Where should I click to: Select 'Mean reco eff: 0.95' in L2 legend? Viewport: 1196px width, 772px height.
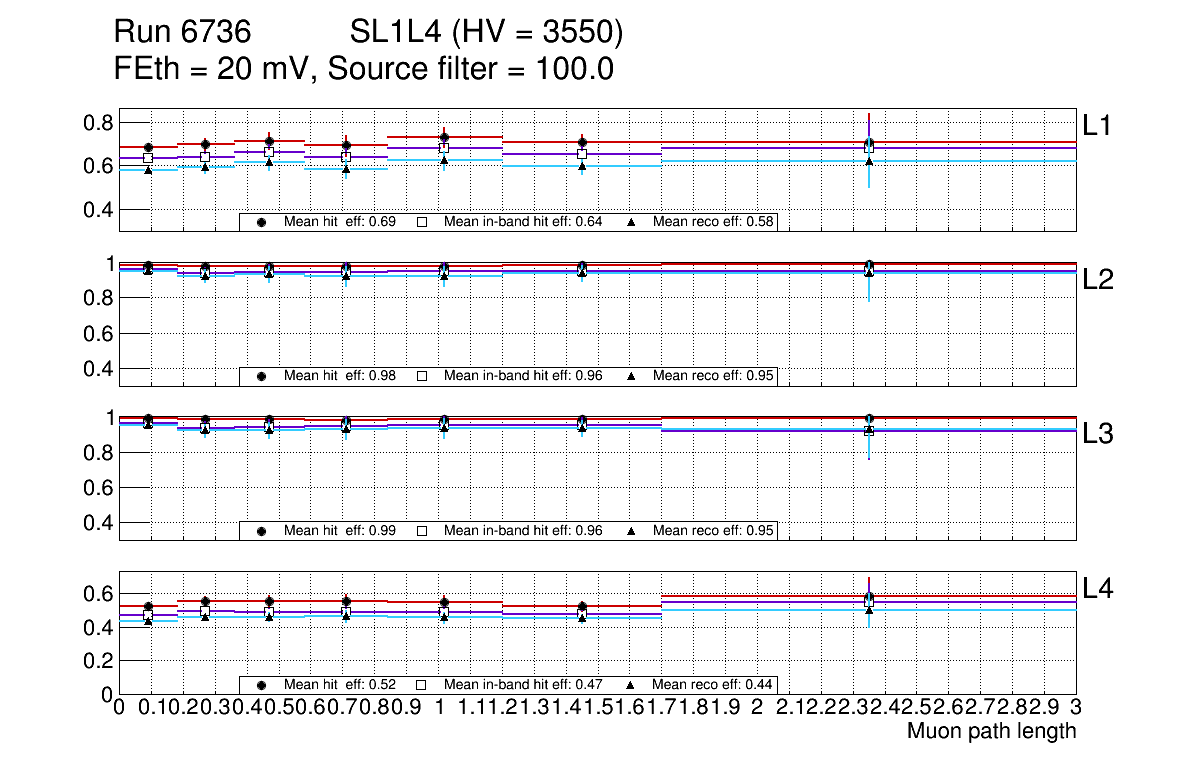point(714,376)
